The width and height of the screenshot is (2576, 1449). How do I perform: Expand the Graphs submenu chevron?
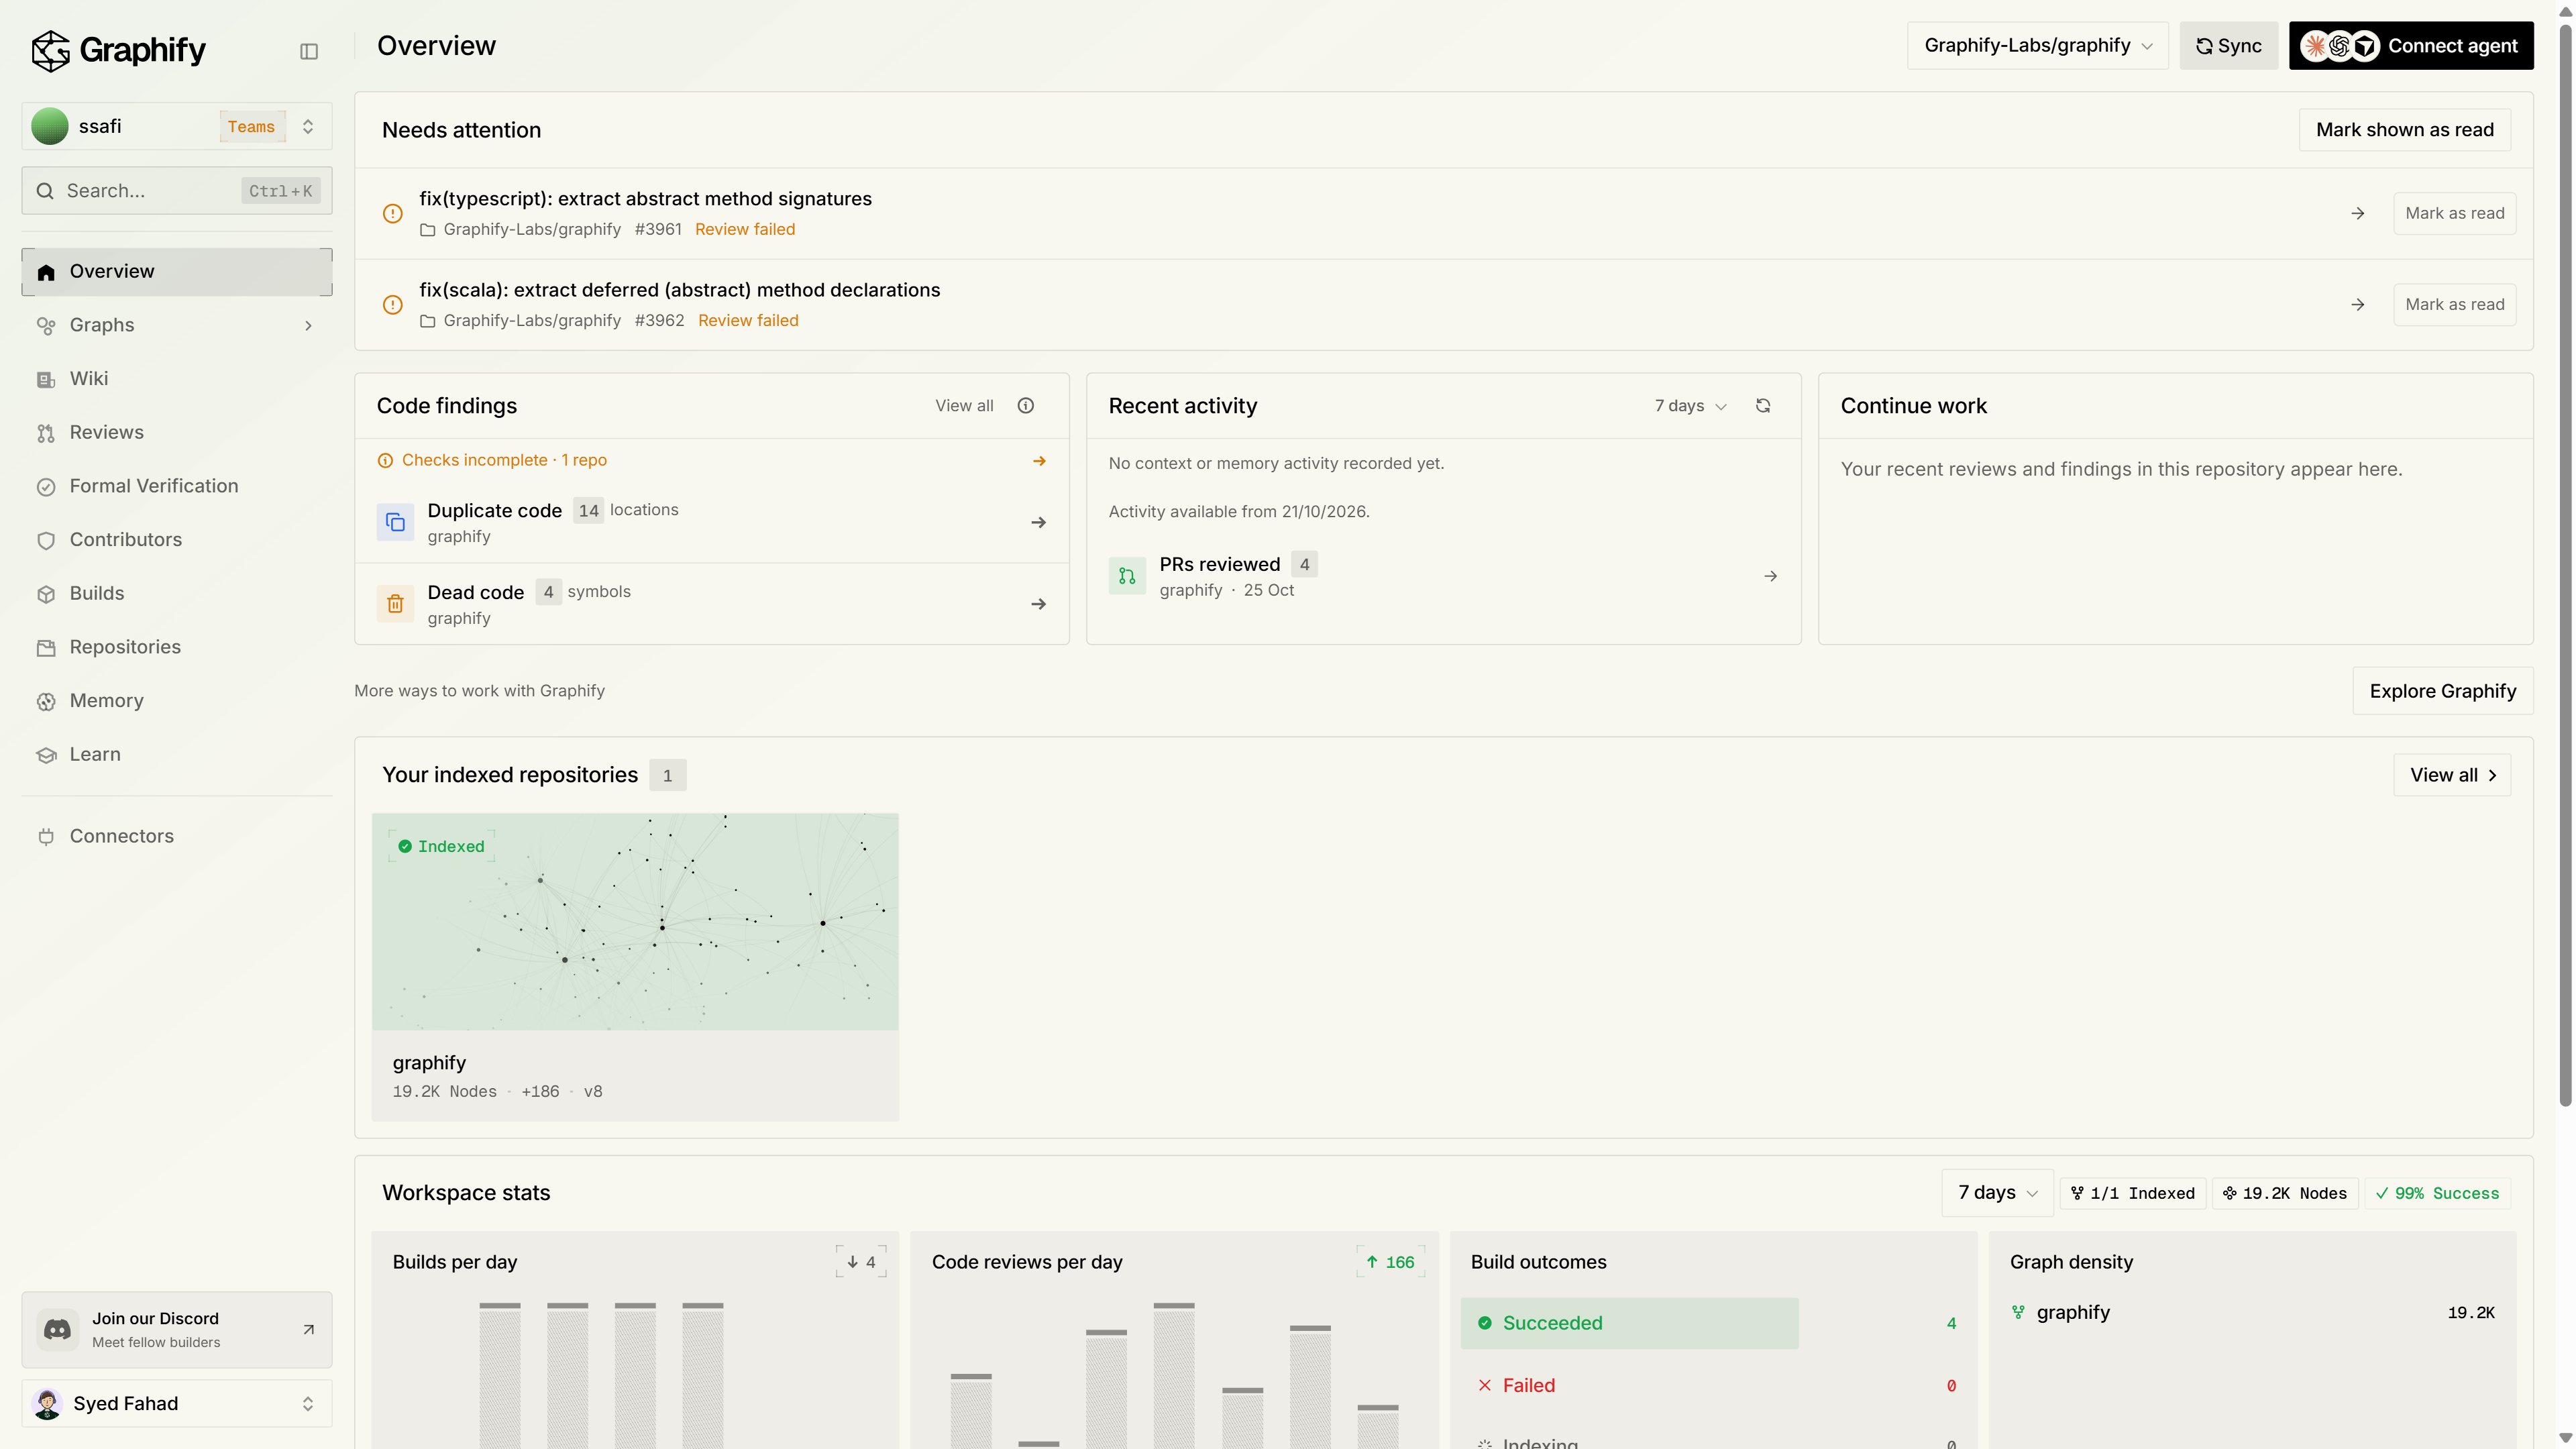point(308,326)
